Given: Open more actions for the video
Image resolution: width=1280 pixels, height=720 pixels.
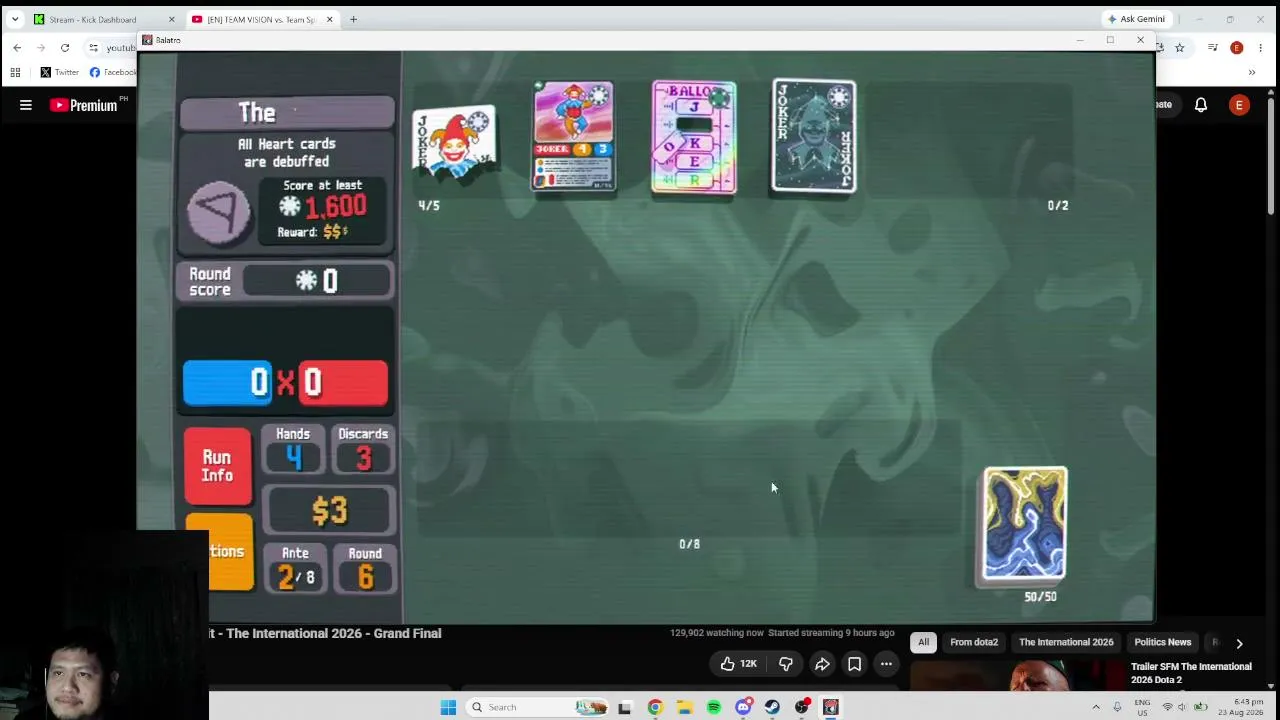Looking at the screenshot, I should coord(886,664).
